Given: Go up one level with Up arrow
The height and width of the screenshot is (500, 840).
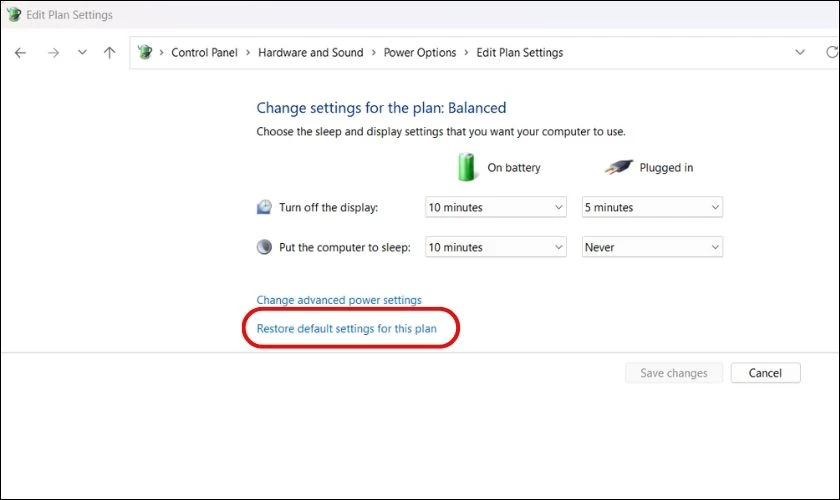Looking at the screenshot, I should [109, 53].
